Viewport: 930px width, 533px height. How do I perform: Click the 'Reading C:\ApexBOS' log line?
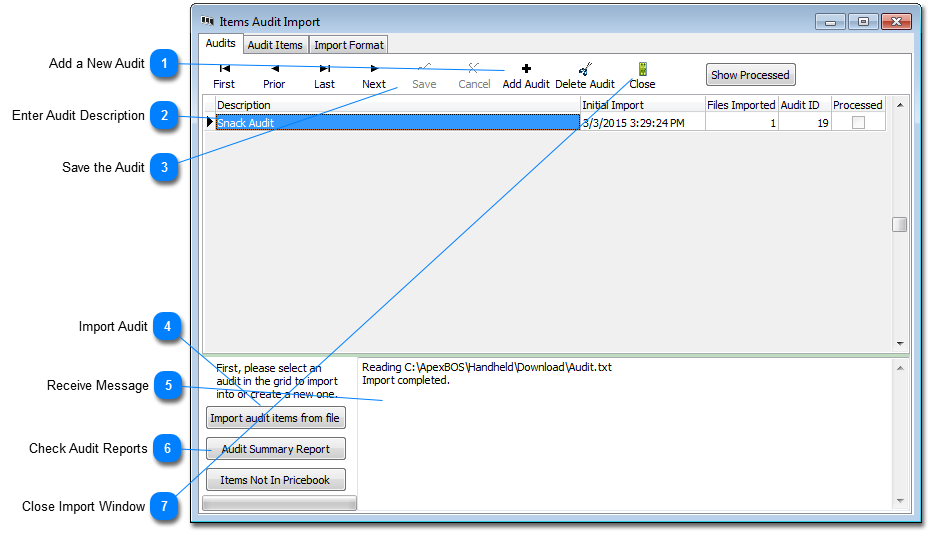[487, 367]
